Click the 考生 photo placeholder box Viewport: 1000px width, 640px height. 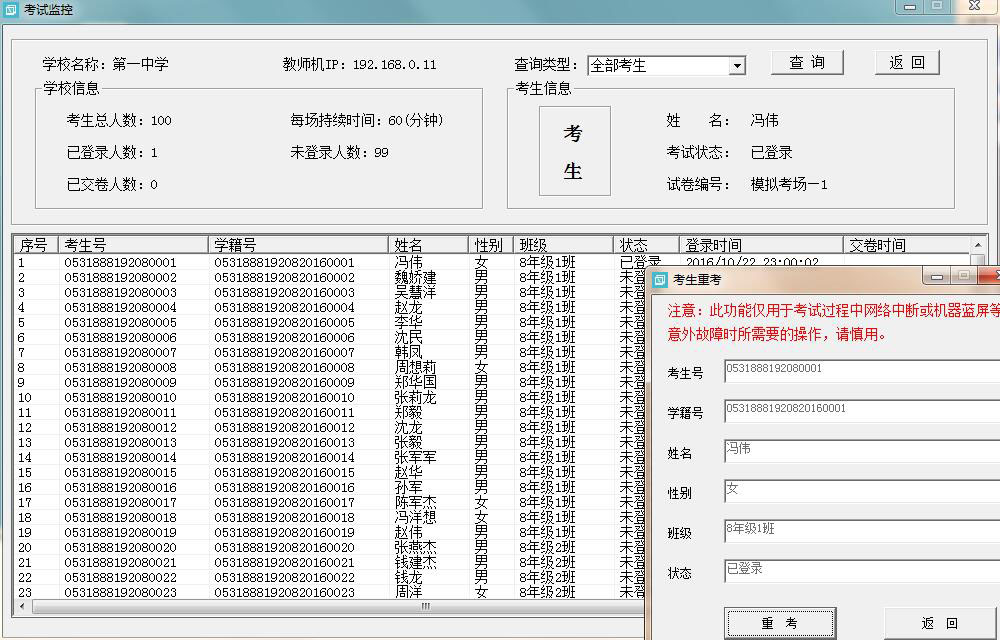click(x=574, y=151)
